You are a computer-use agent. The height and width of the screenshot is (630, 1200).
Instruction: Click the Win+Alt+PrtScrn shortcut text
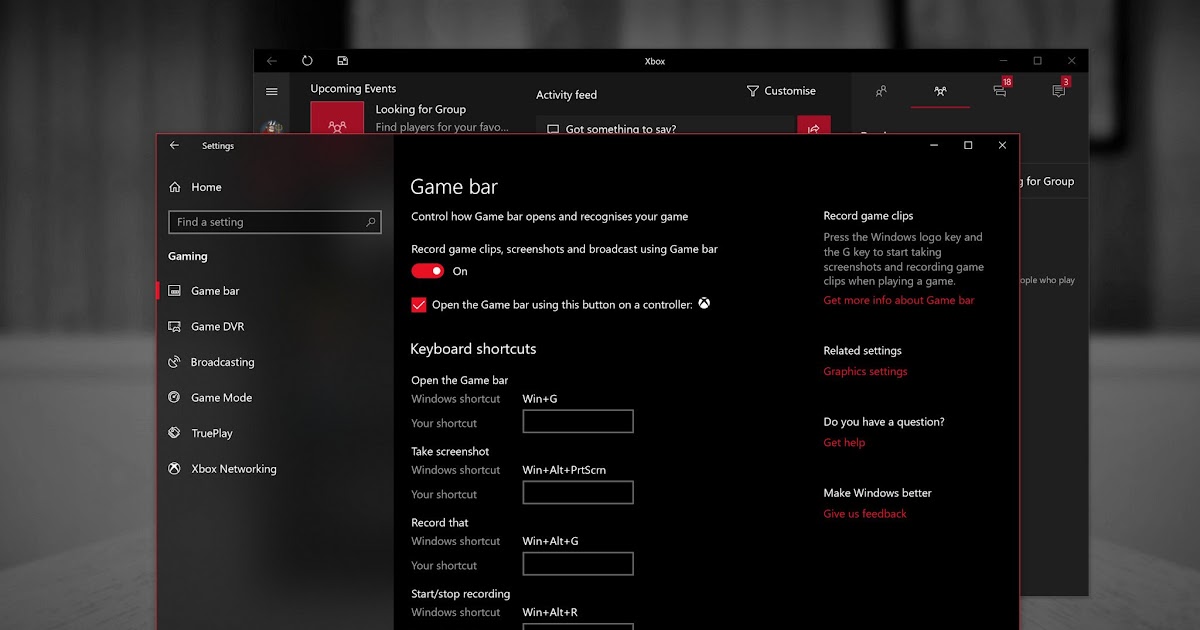click(564, 470)
